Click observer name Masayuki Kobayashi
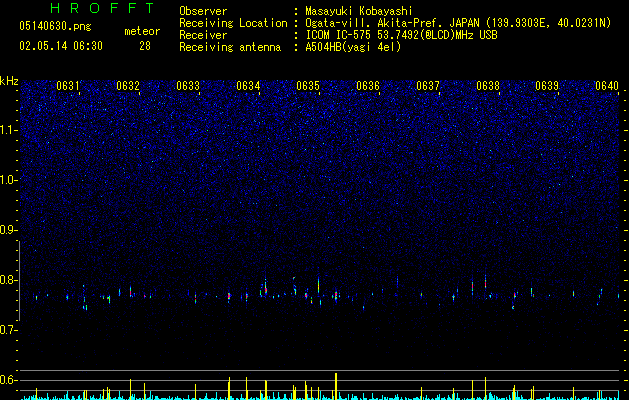The image size is (629, 400). tap(359, 11)
